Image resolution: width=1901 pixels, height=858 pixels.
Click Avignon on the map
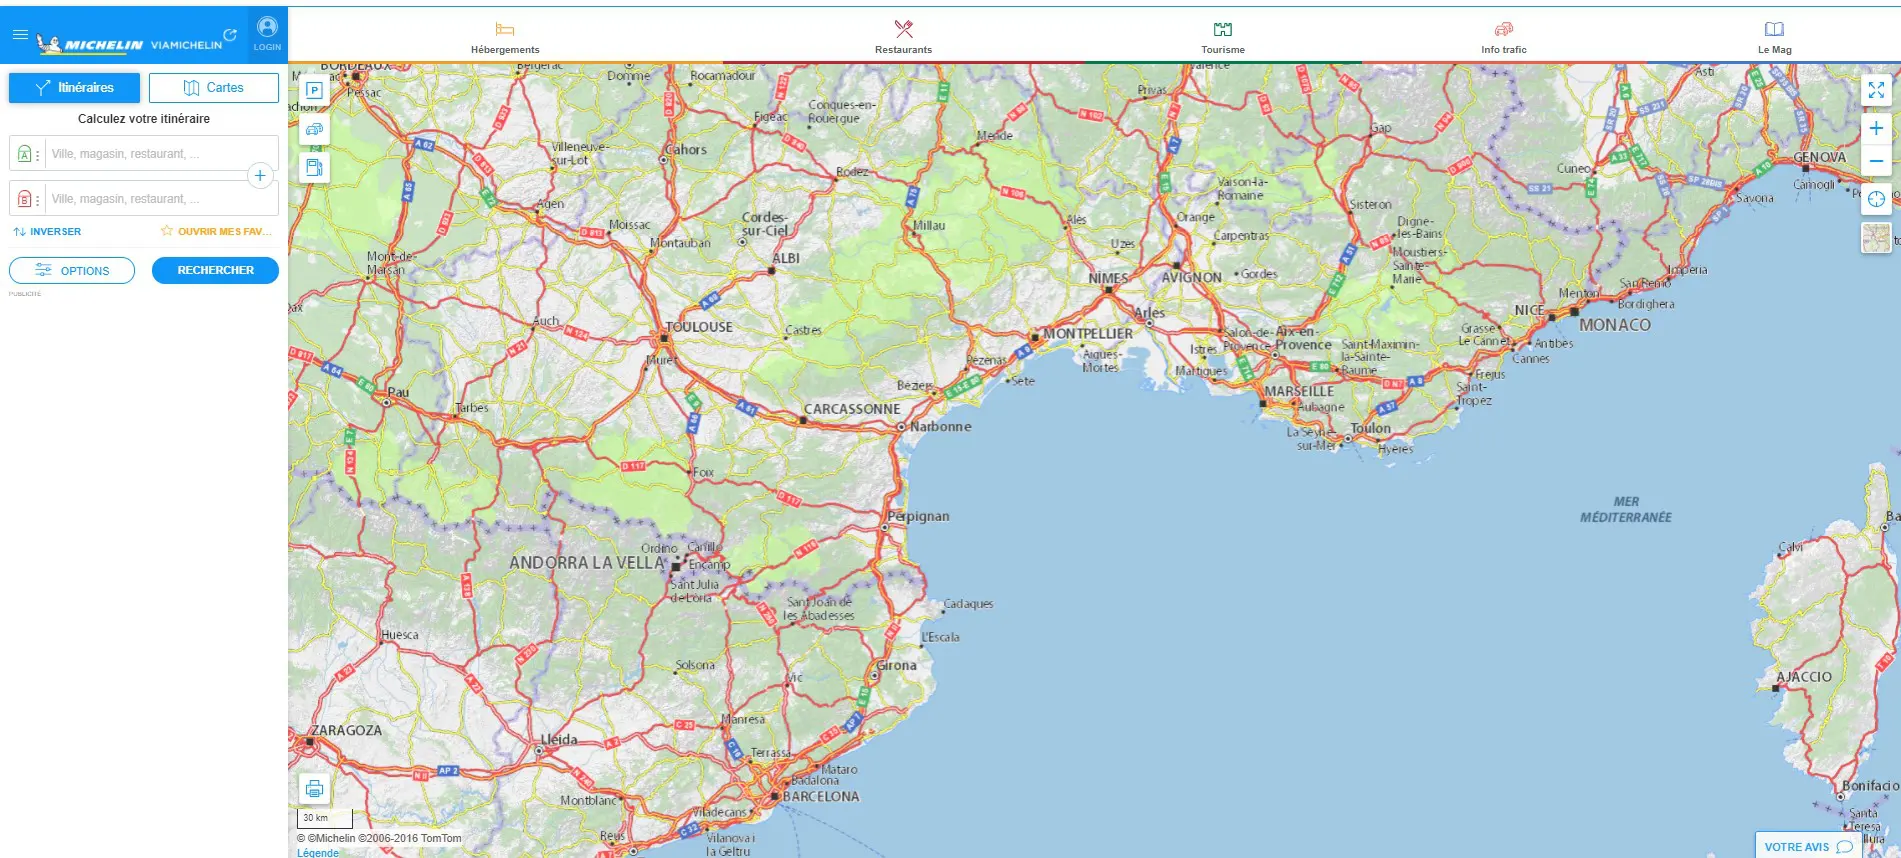tap(1191, 277)
